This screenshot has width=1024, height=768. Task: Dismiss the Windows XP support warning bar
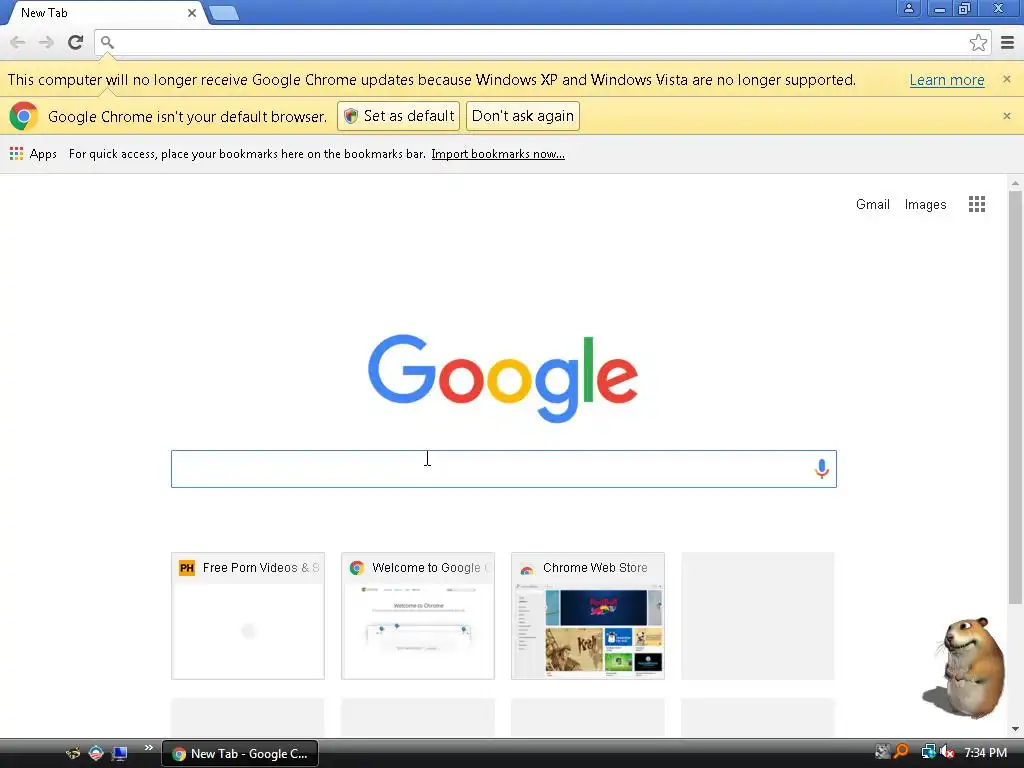(x=1007, y=79)
